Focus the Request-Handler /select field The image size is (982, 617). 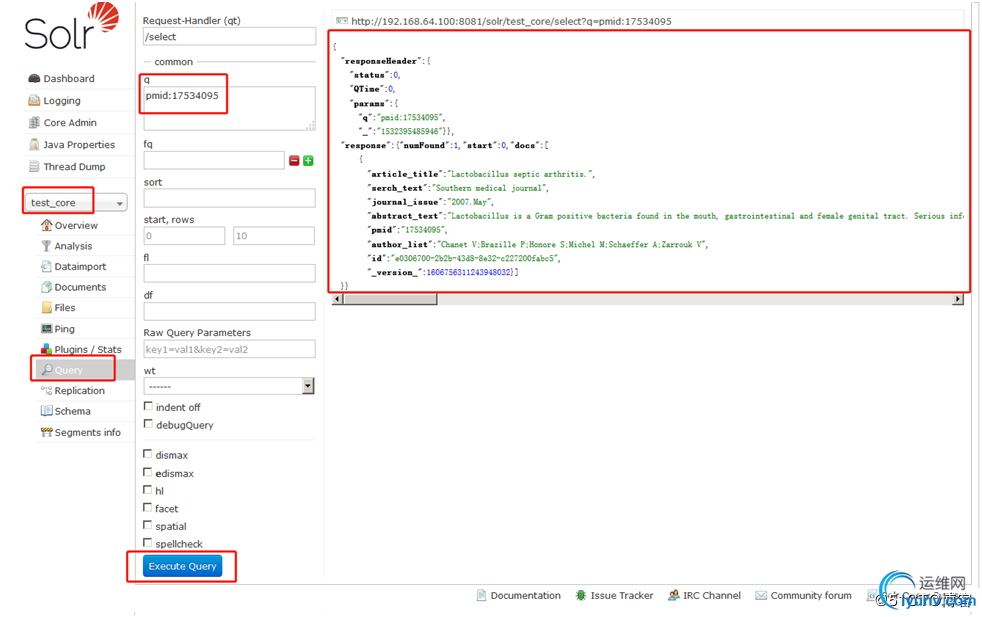(229, 36)
